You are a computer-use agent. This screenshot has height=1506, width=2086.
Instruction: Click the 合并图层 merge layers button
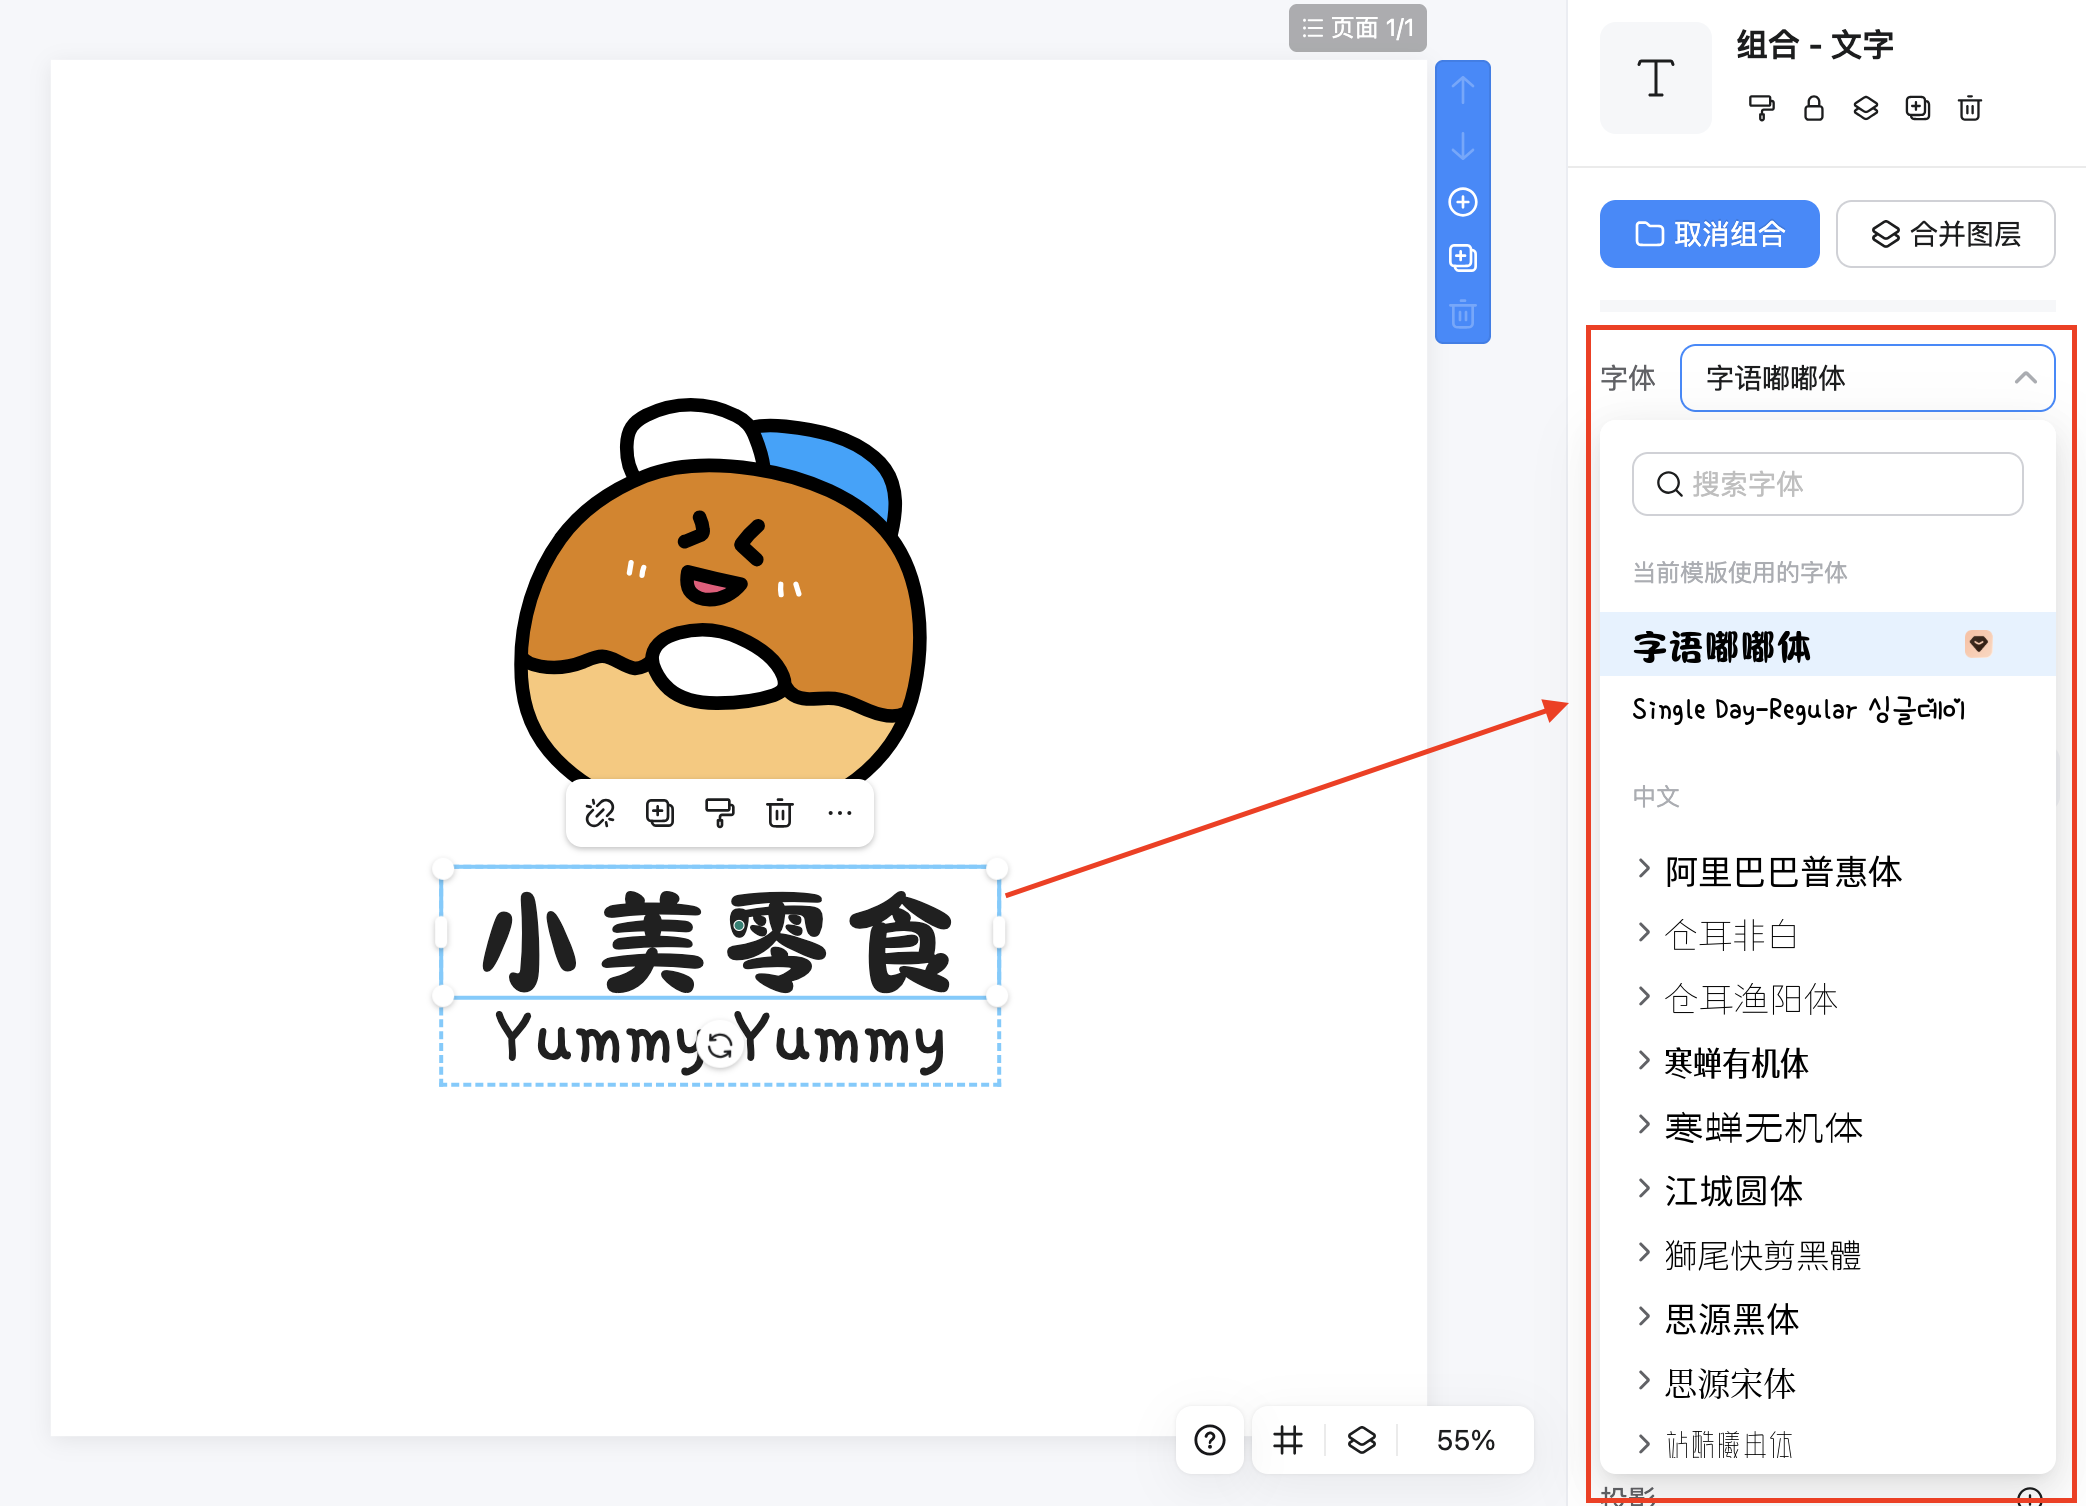[1945, 234]
